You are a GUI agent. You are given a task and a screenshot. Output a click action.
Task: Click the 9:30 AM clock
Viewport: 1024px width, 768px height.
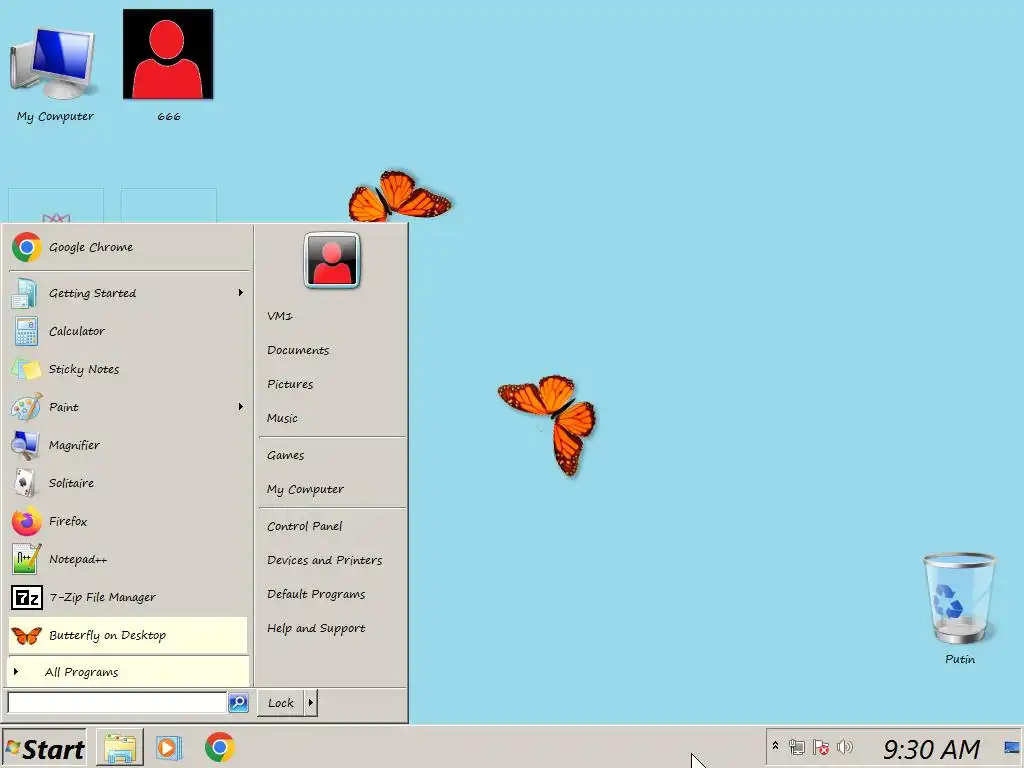931,749
